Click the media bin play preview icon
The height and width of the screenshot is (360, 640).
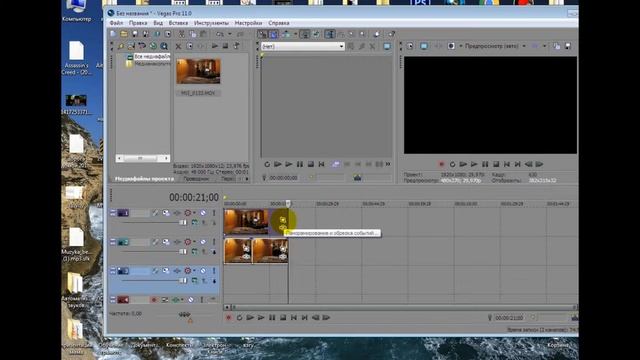215,46
